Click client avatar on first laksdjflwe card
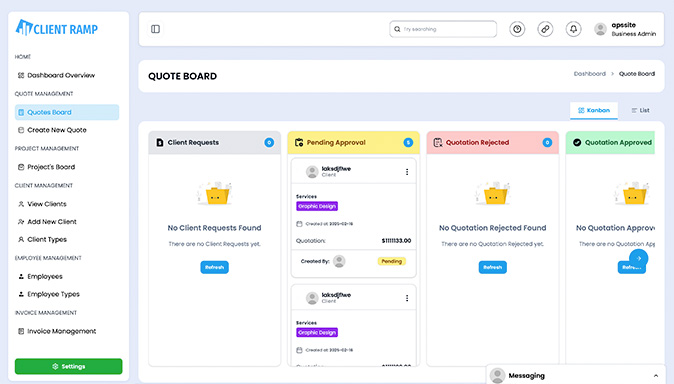 click(x=312, y=172)
